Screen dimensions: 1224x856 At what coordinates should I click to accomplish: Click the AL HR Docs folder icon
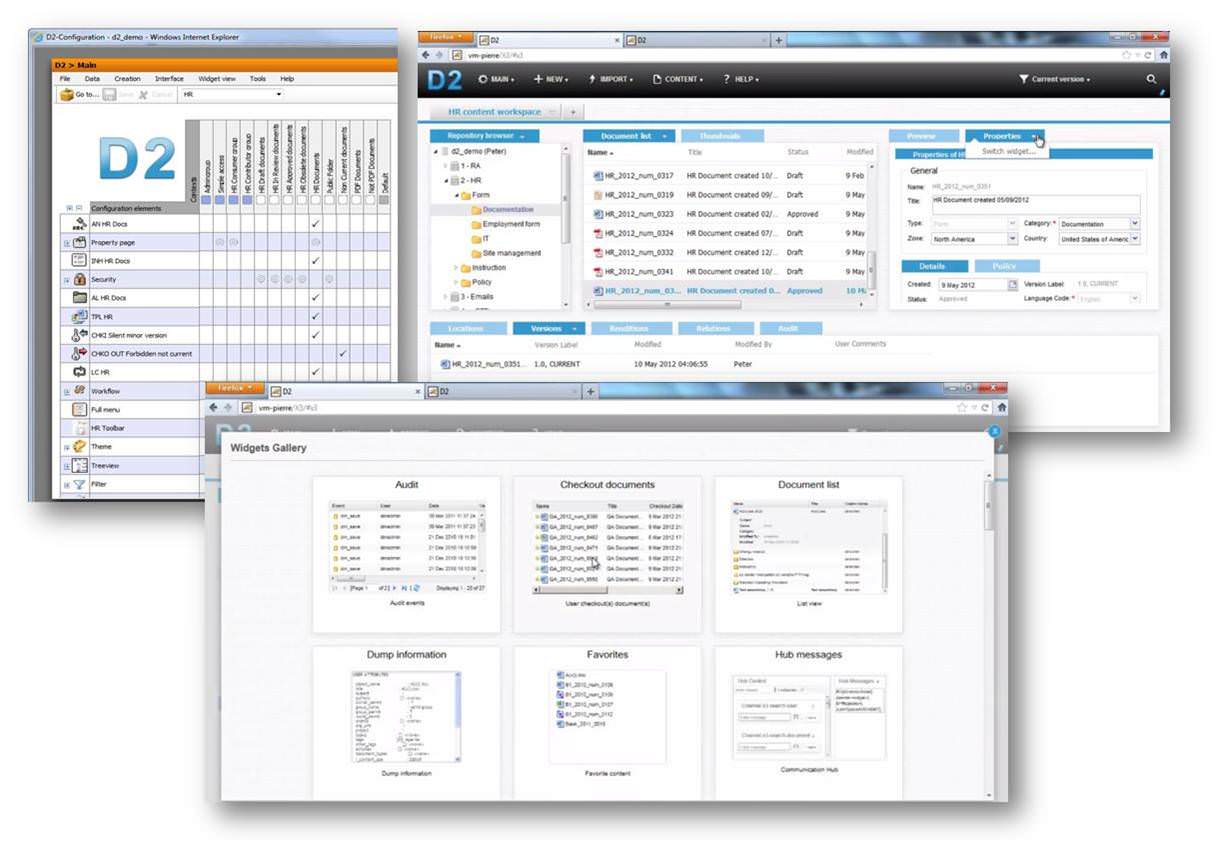click(79, 298)
